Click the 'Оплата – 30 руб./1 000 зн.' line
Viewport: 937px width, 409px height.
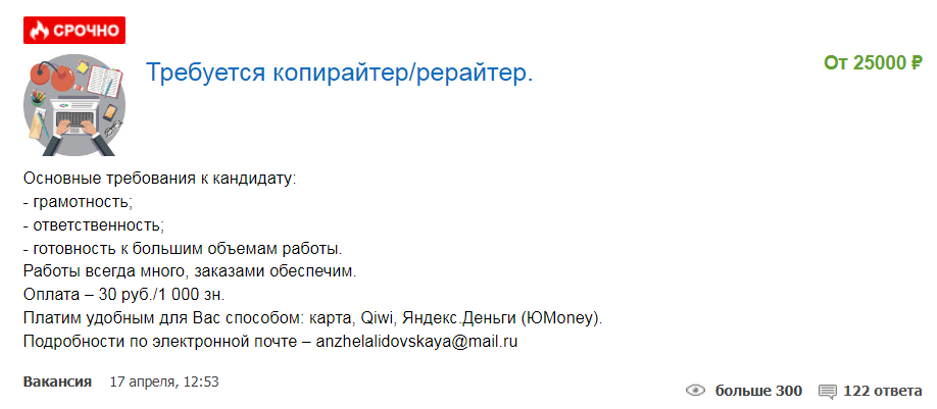(x=124, y=295)
